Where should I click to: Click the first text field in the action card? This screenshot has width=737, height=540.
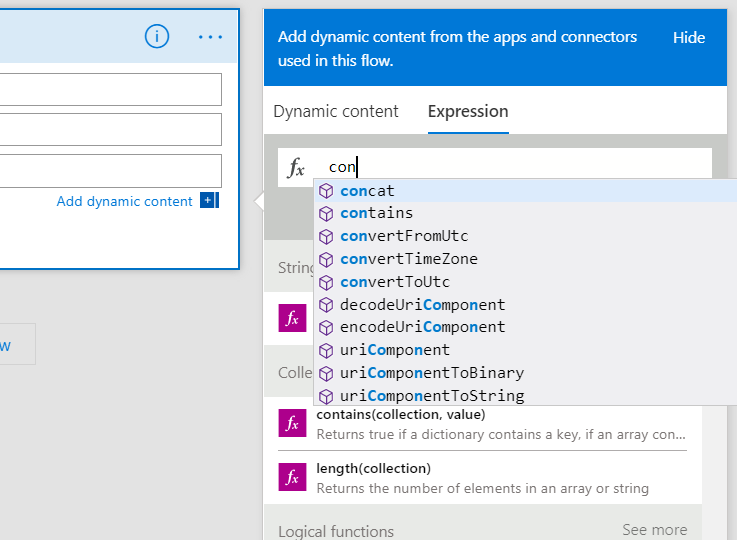pyautogui.click(x=110, y=89)
